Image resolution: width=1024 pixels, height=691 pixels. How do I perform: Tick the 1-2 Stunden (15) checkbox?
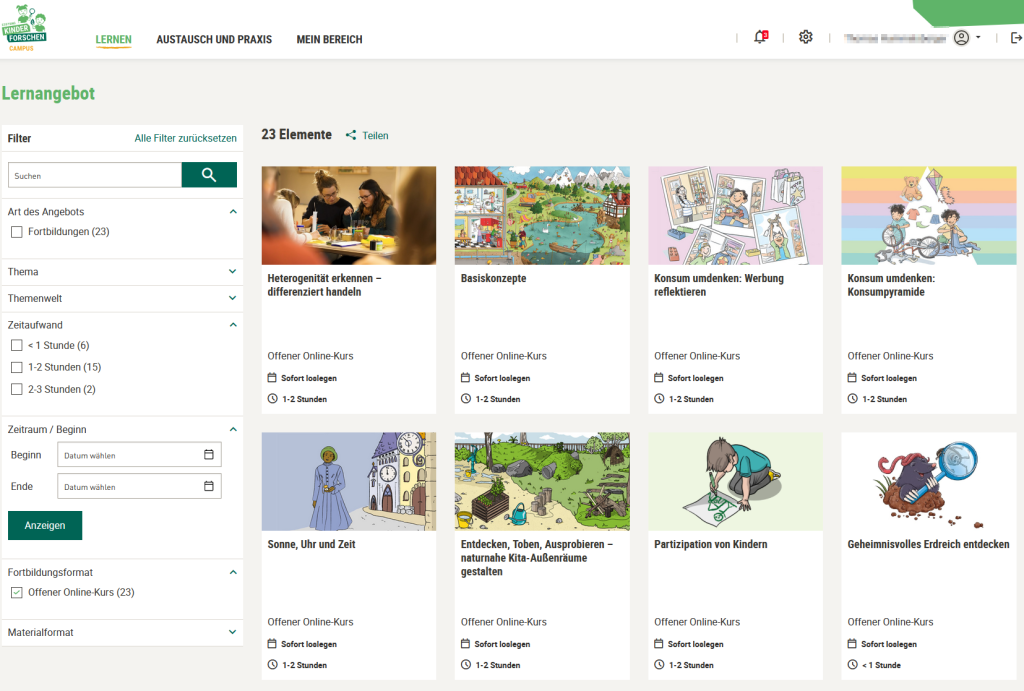click(x=17, y=367)
